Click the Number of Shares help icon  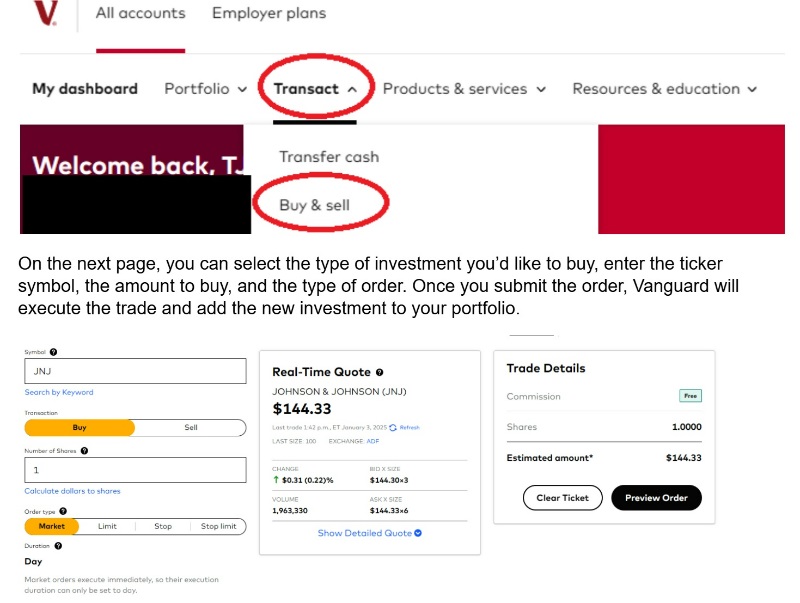[x=84, y=451]
